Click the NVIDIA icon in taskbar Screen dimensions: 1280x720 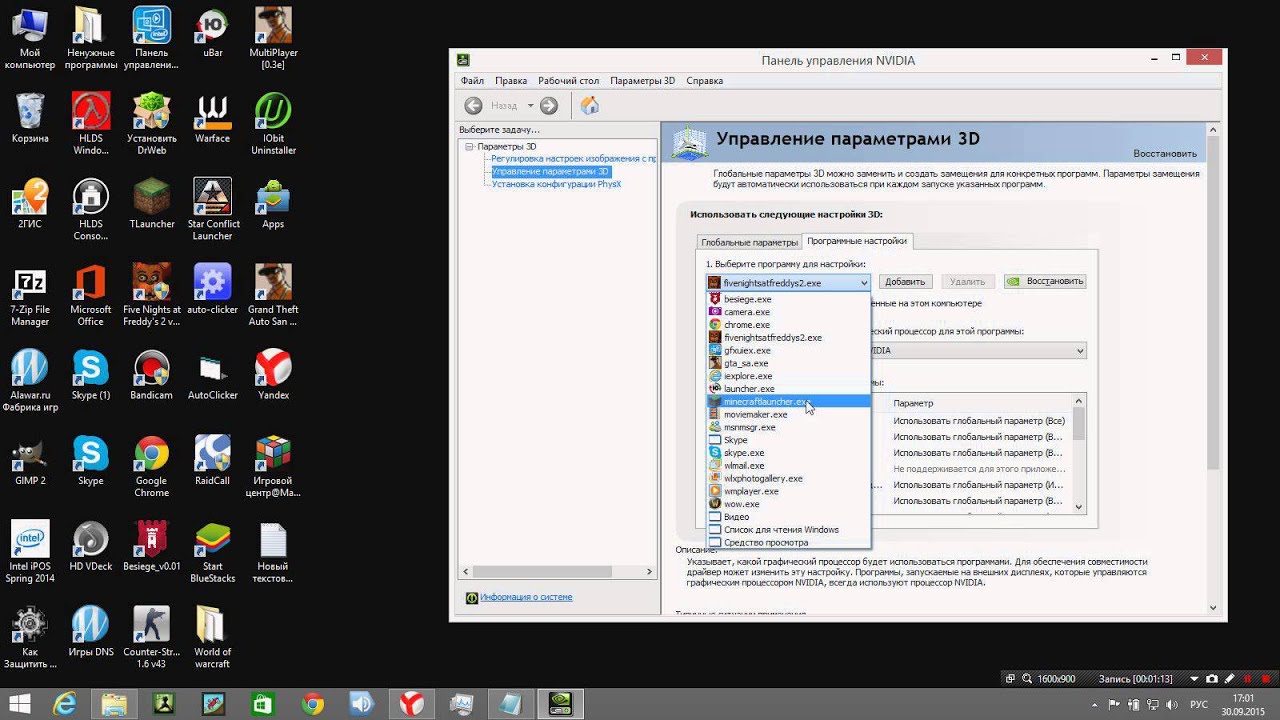[x=561, y=703]
